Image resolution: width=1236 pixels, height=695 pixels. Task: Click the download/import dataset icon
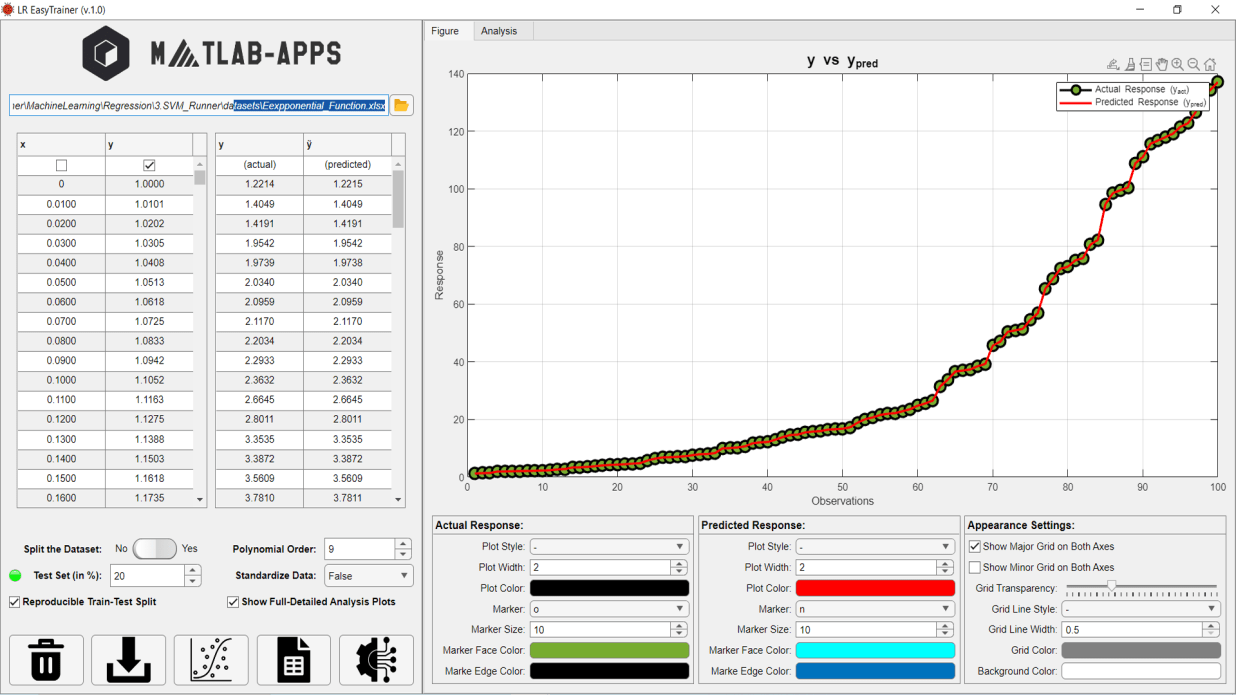click(x=128, y=660)
